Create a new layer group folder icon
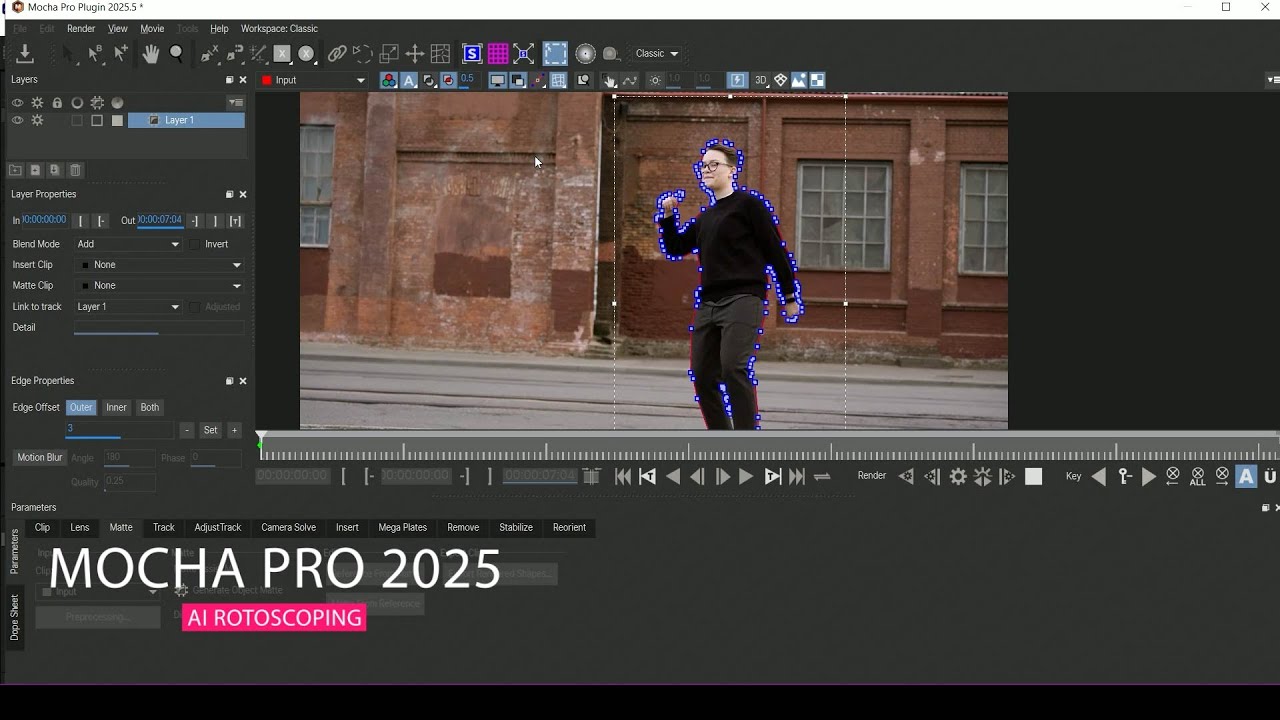This screenshot has width=1280, height=720. (x=15, y=171)
